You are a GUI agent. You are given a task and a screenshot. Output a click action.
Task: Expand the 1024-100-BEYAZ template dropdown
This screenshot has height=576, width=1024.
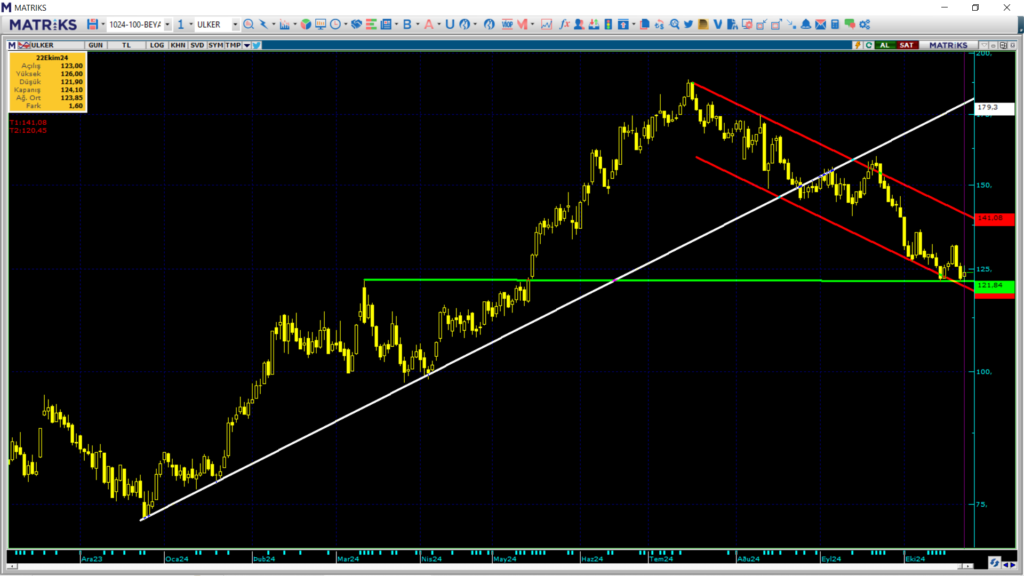pyautogui.click(x=167, y=24)
